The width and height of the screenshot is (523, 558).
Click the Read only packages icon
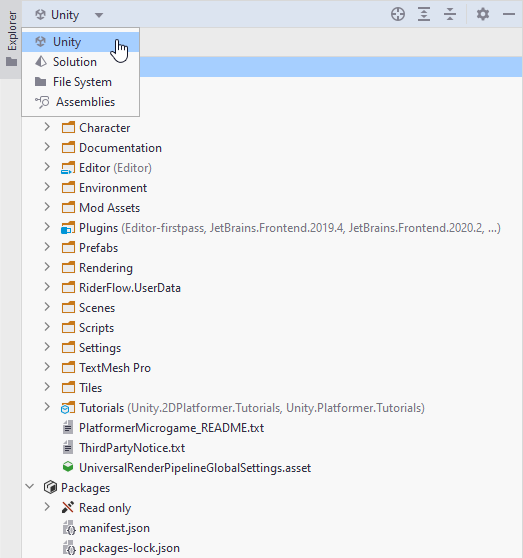coord(68,508)
